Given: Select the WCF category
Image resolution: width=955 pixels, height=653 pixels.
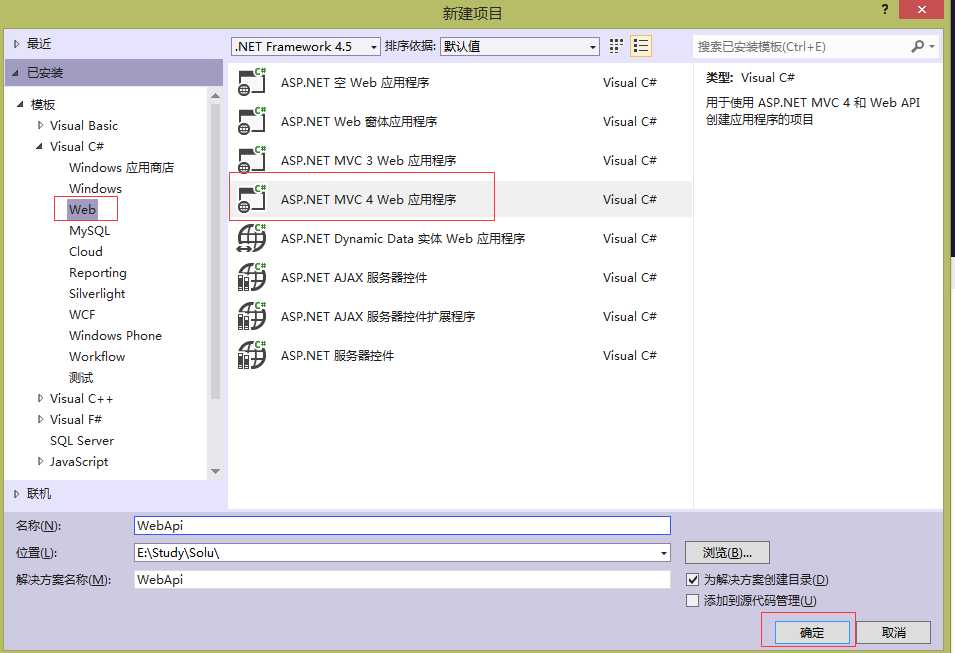Looking at the screenshot, I should (82, 314).
